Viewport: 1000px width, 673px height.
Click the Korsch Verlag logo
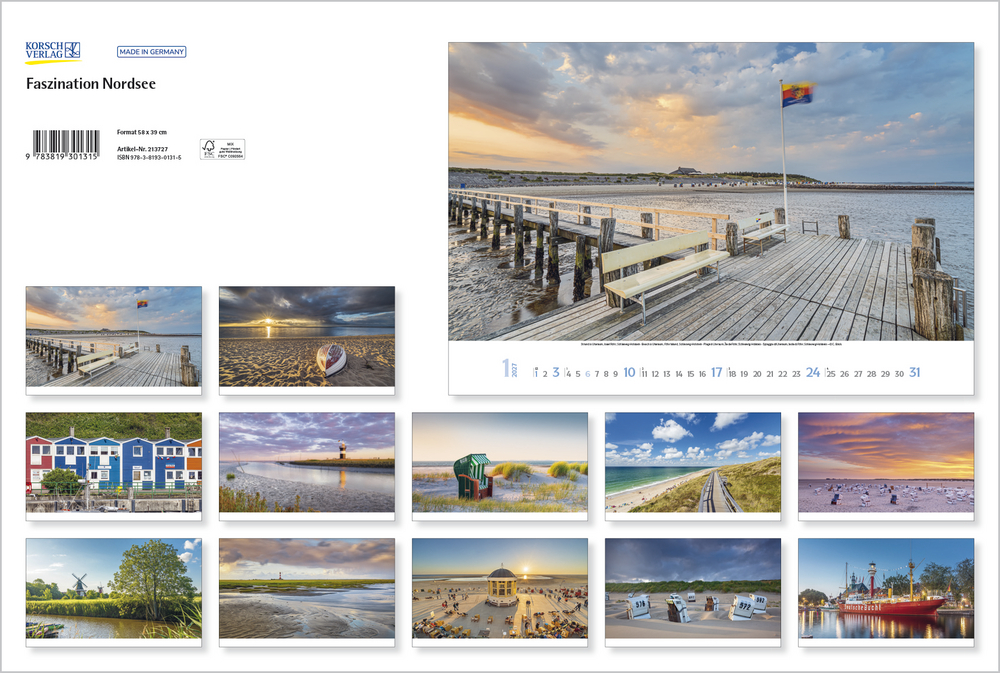tap(53, 52)
